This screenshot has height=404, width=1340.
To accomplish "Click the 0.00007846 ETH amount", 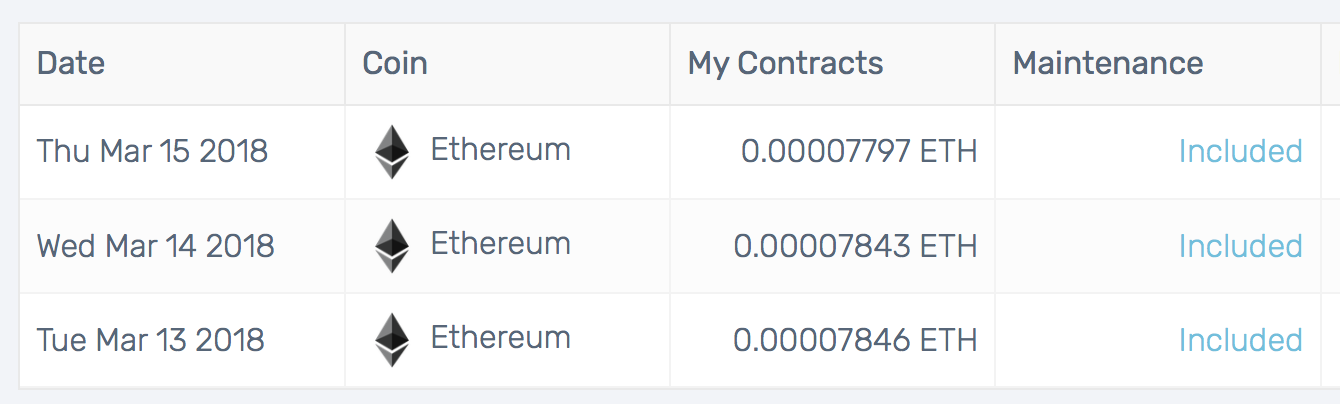I will pos(855,340).
